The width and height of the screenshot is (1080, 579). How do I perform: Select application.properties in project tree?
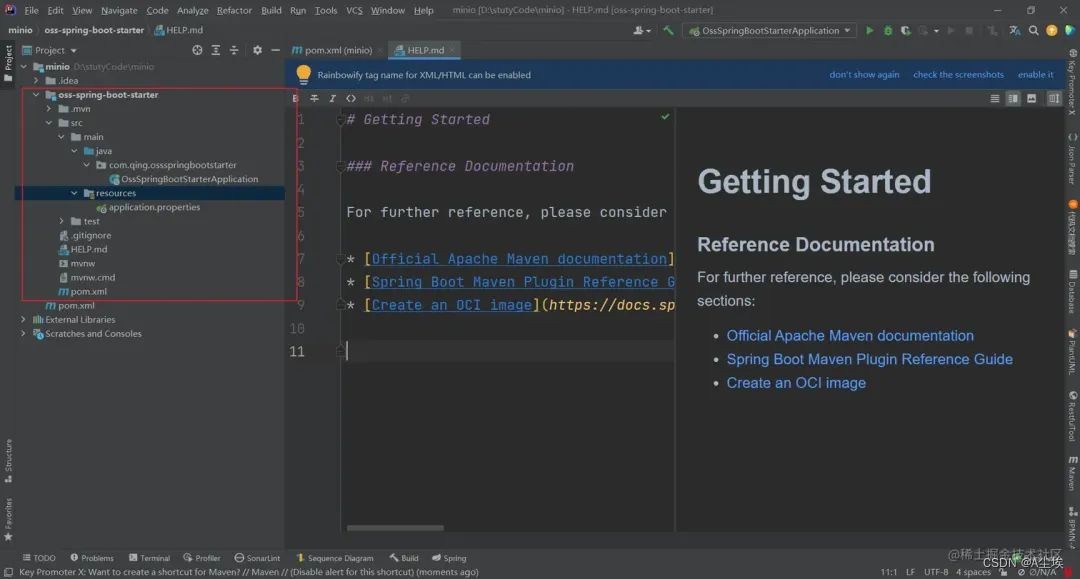(154, 208)
